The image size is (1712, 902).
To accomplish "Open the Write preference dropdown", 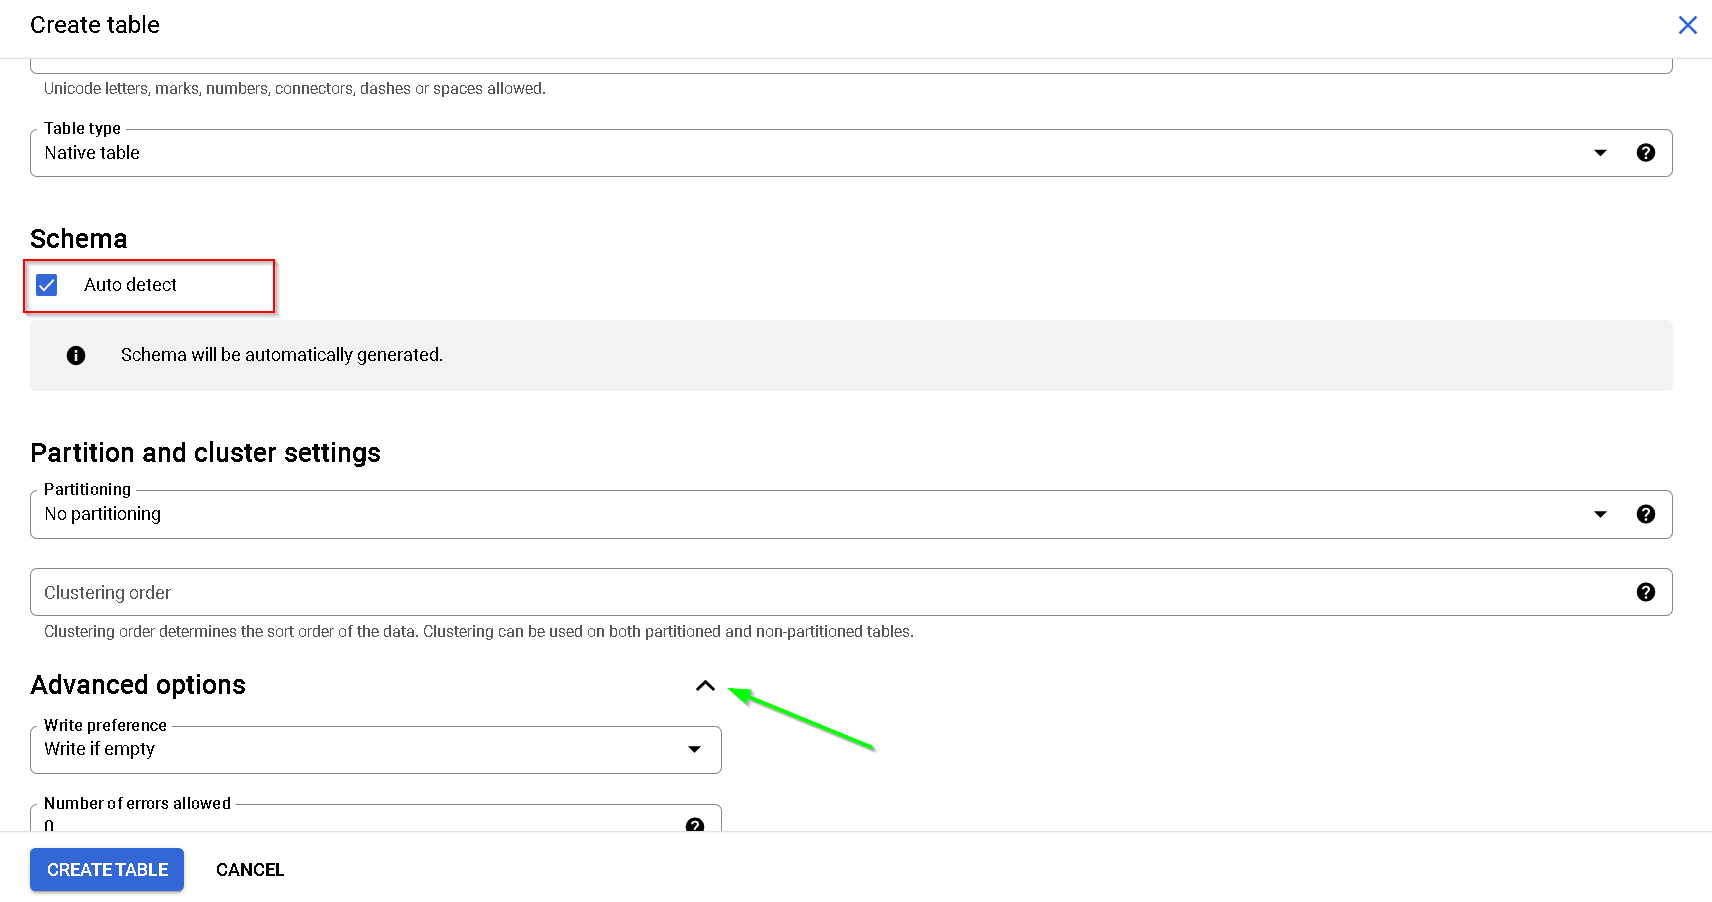I will pos(376,749).
